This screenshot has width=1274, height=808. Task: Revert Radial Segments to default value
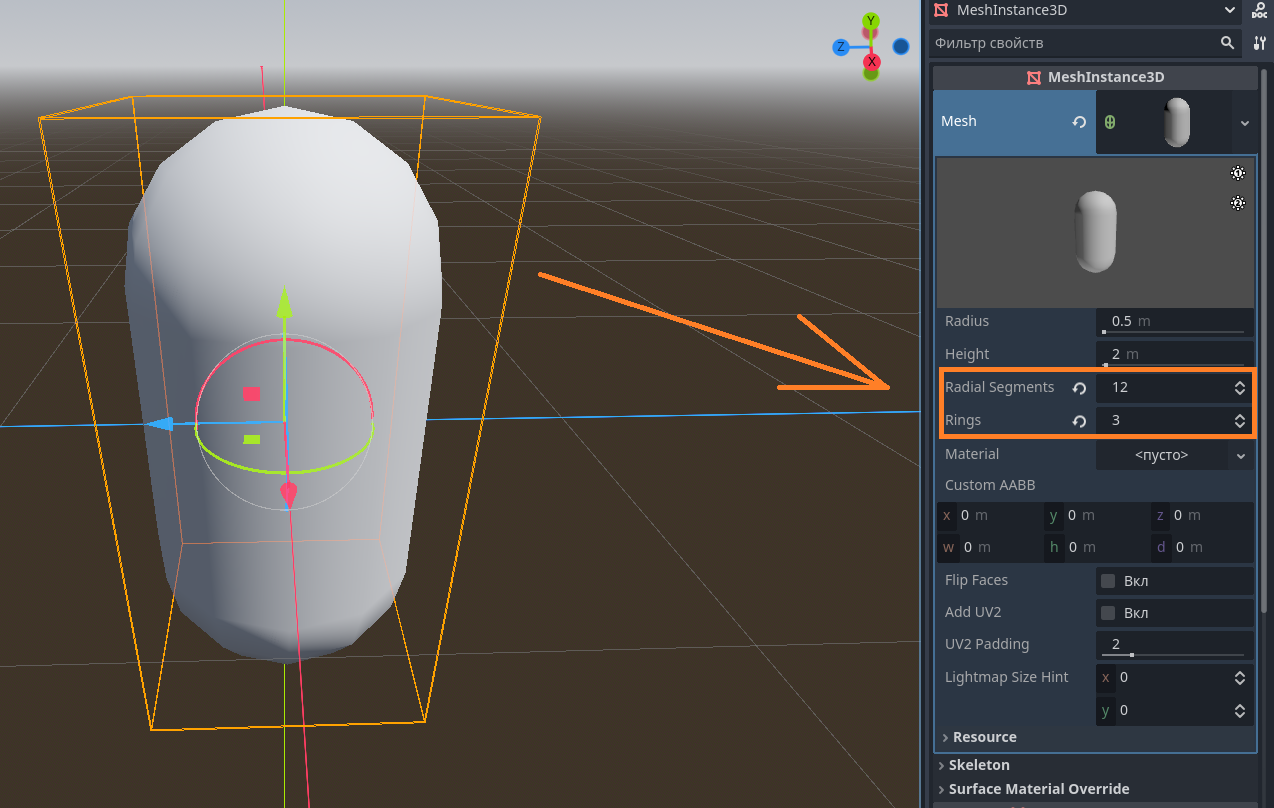click(1079, 388)
